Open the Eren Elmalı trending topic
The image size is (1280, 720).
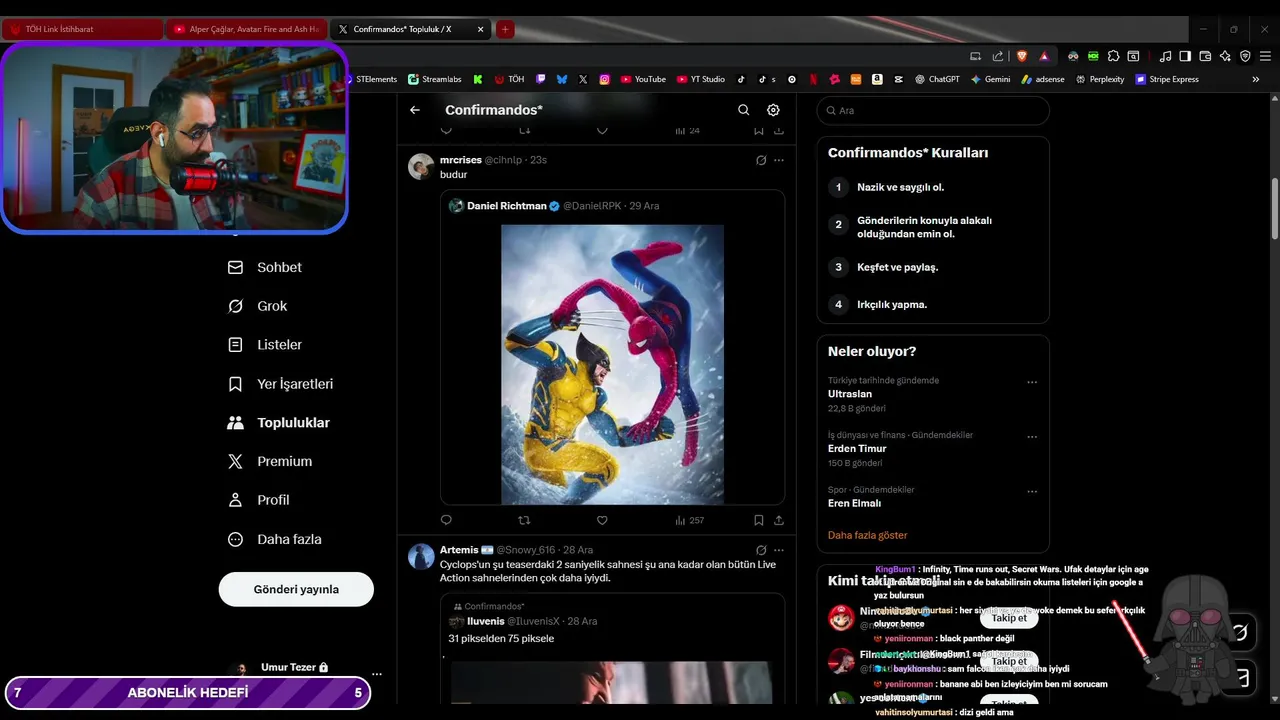[854, 503]
